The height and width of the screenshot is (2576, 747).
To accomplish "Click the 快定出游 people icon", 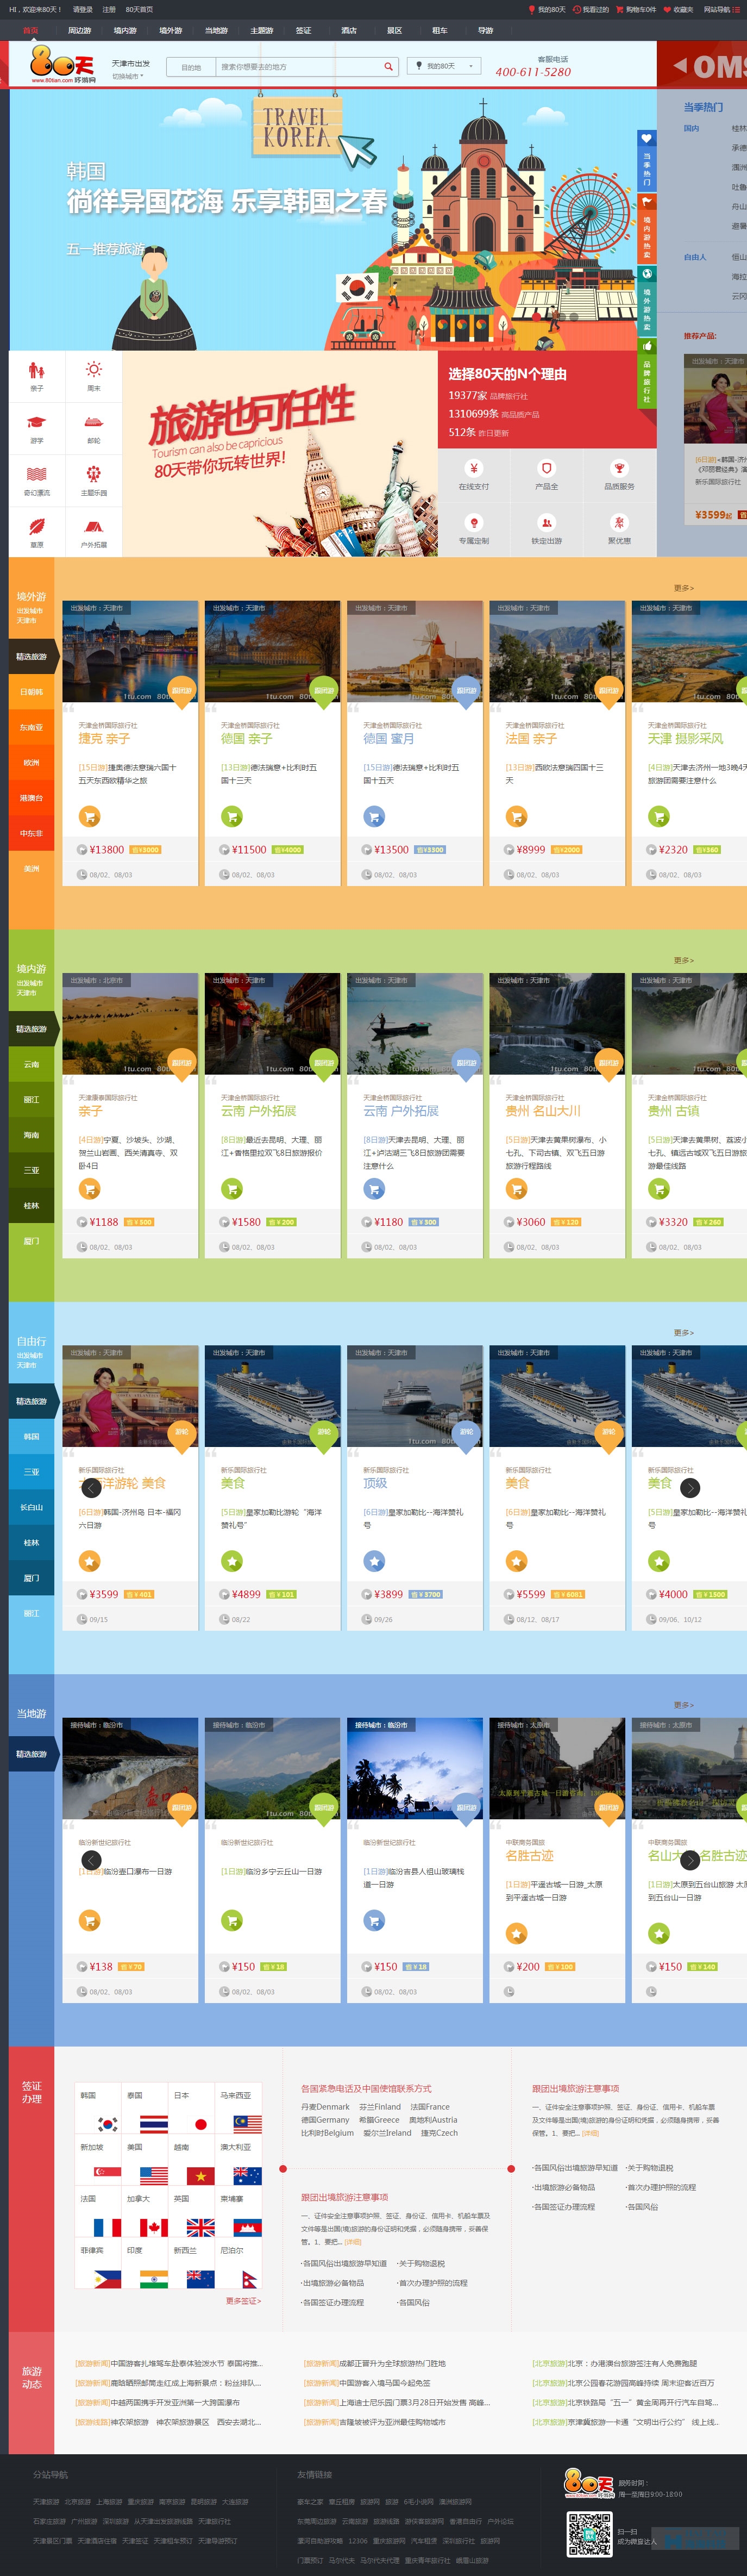I will pyautogui.click(x=546, y=522).
